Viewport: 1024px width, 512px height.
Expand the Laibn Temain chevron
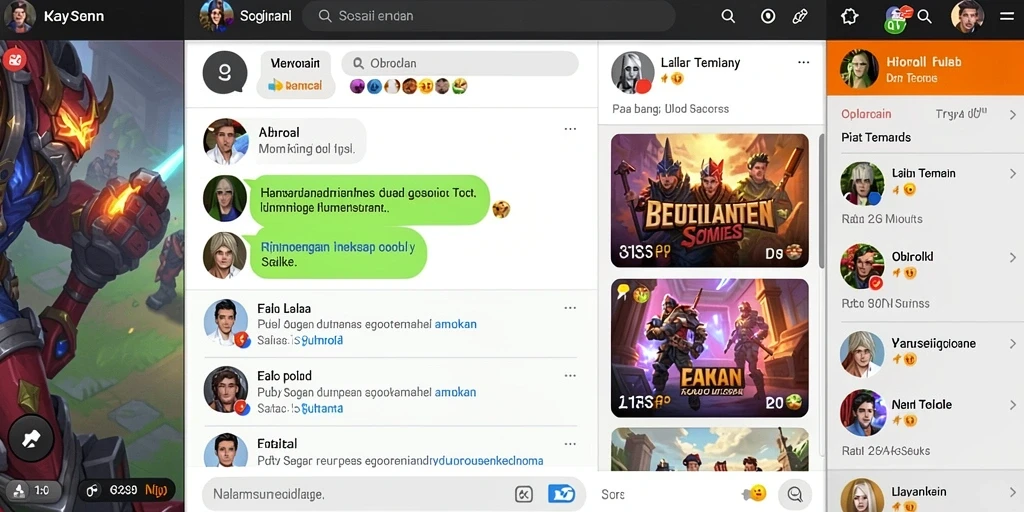click(x=1013, y=174)
